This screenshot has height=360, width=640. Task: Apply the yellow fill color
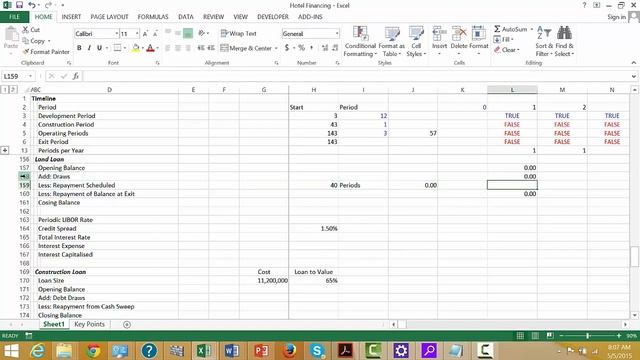tap(136, 48)
